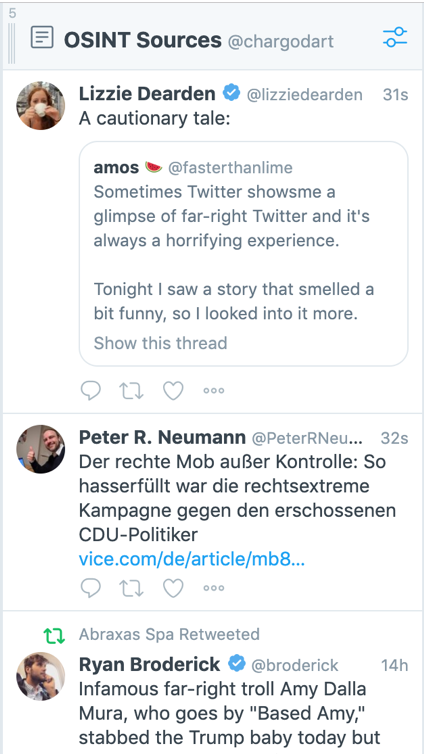Viewport: 424px width, 754px height.
Task: Retweet Lizzie Dearden's cautionary tale tweet
Action: tap(131, 390)
